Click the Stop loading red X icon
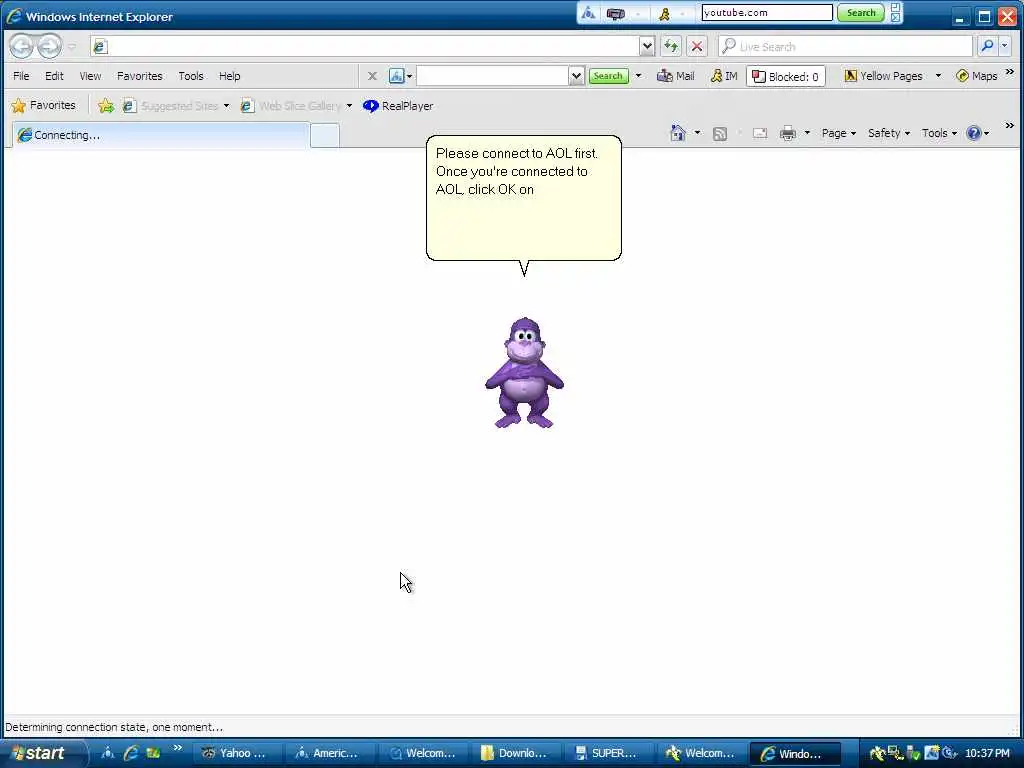Image resolution: width=1024 pixels, height=768 pixels. coord(697,46)
